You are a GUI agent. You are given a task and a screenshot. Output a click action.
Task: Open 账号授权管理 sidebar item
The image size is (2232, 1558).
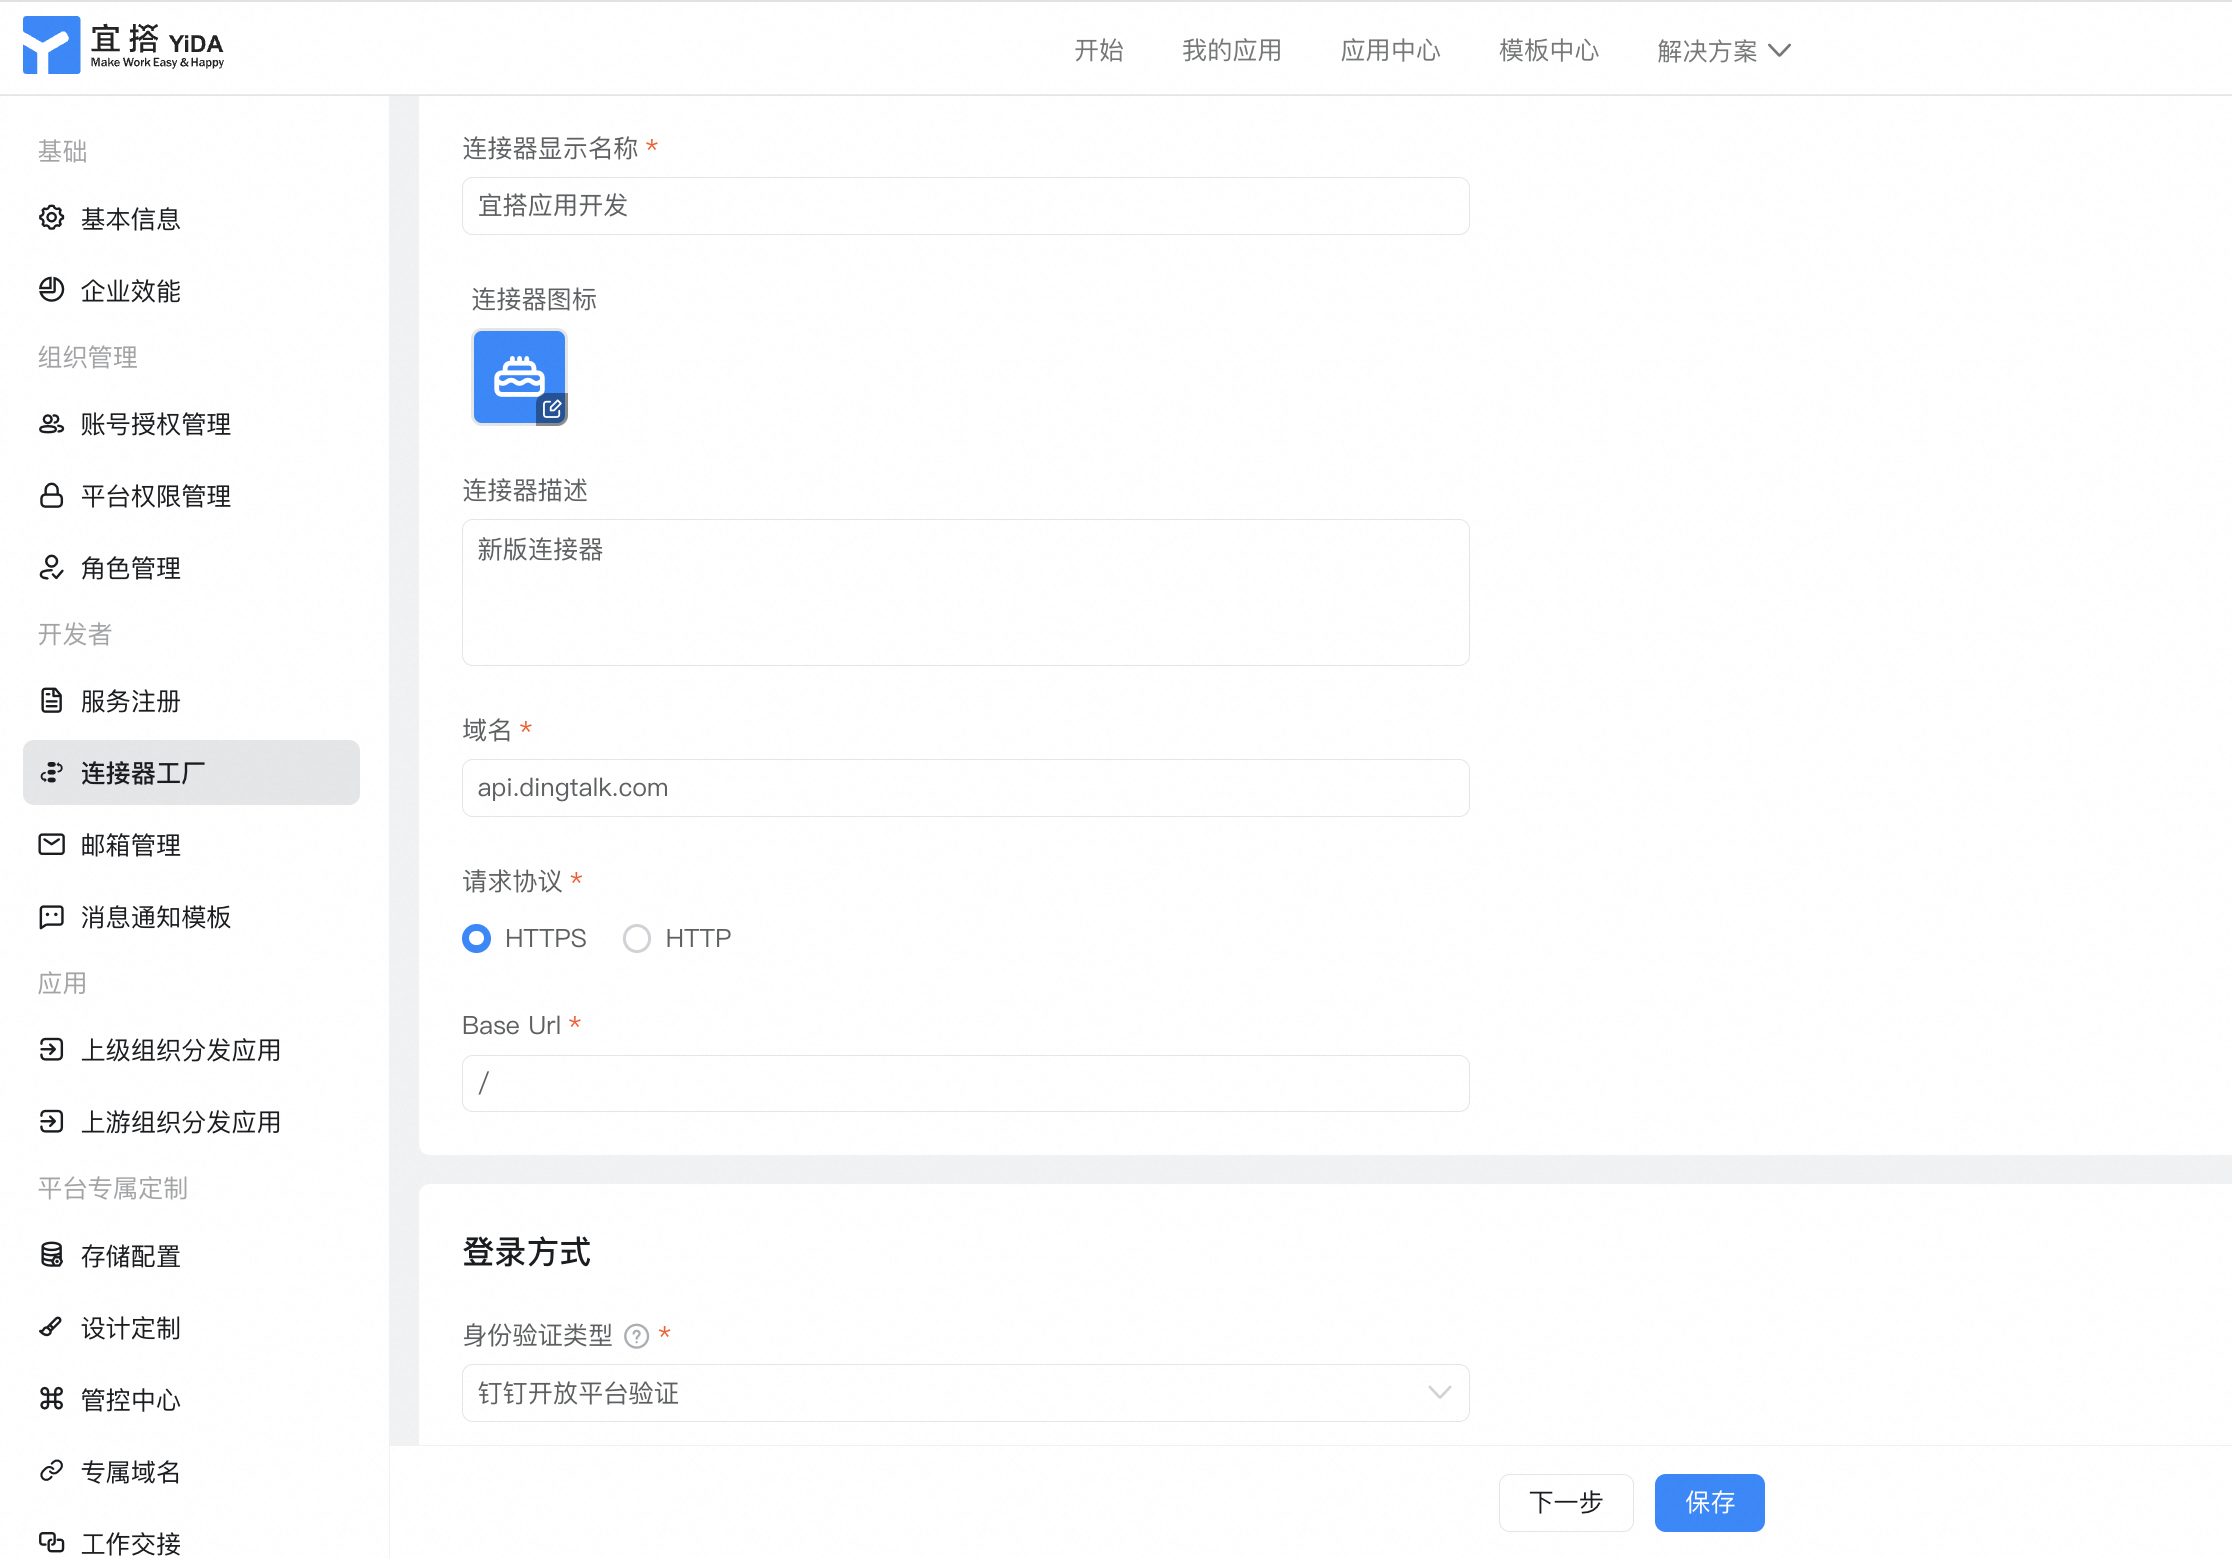point(191,424)
